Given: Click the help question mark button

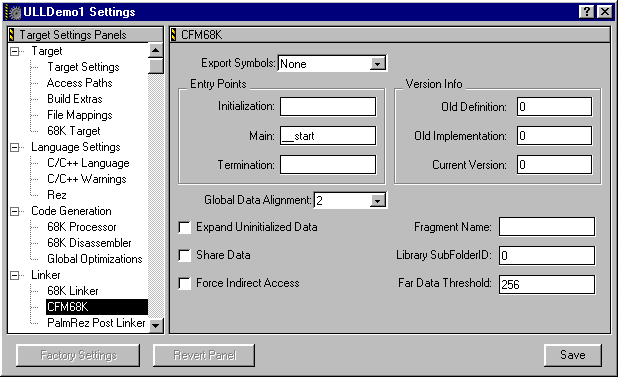Looking at the screenshot, I should [587, 12].
